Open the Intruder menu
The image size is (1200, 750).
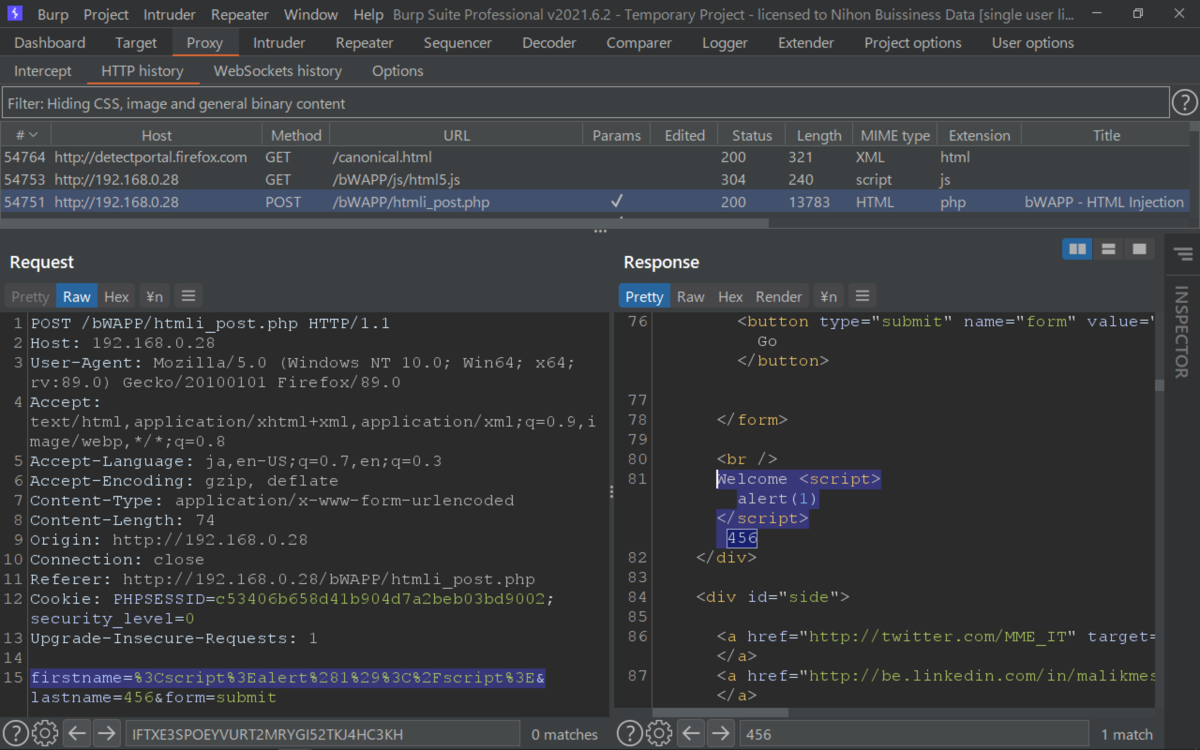[x=170, y=15]
